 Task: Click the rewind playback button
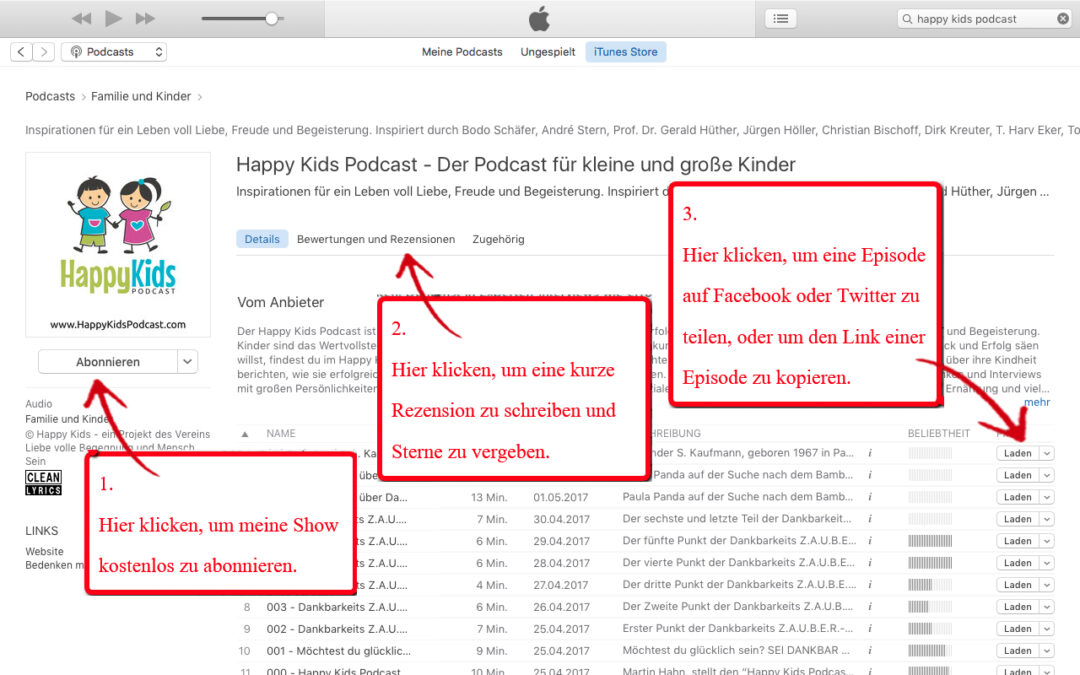click(x=81, y=19)
